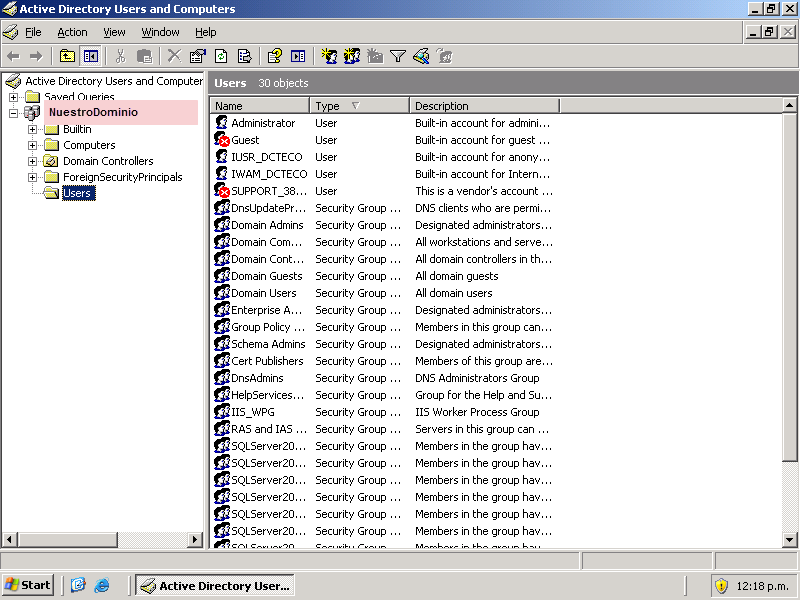Expand the Domain Controllers node
This screenshot has width=800, height=600.
click(x=33, y=161)
